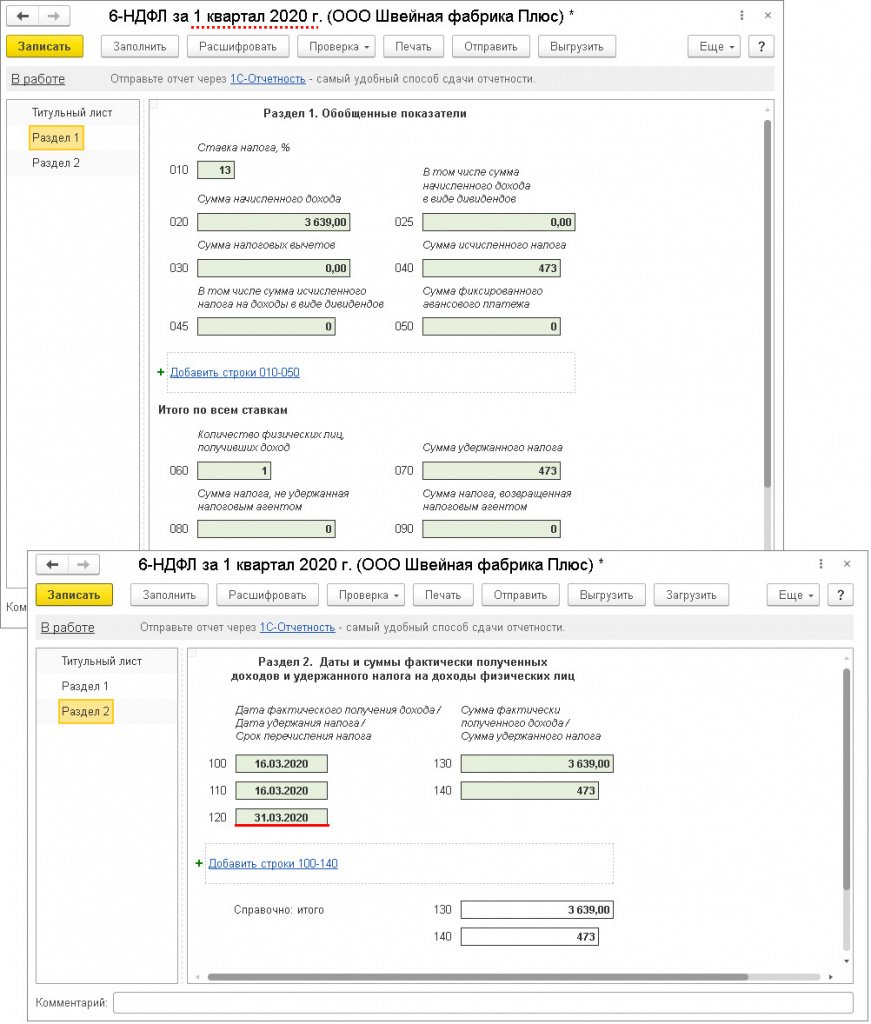The height and width of the screenshot is (1024, 871).
Task: Click В работе status link in front window
Action: (67, 628)
